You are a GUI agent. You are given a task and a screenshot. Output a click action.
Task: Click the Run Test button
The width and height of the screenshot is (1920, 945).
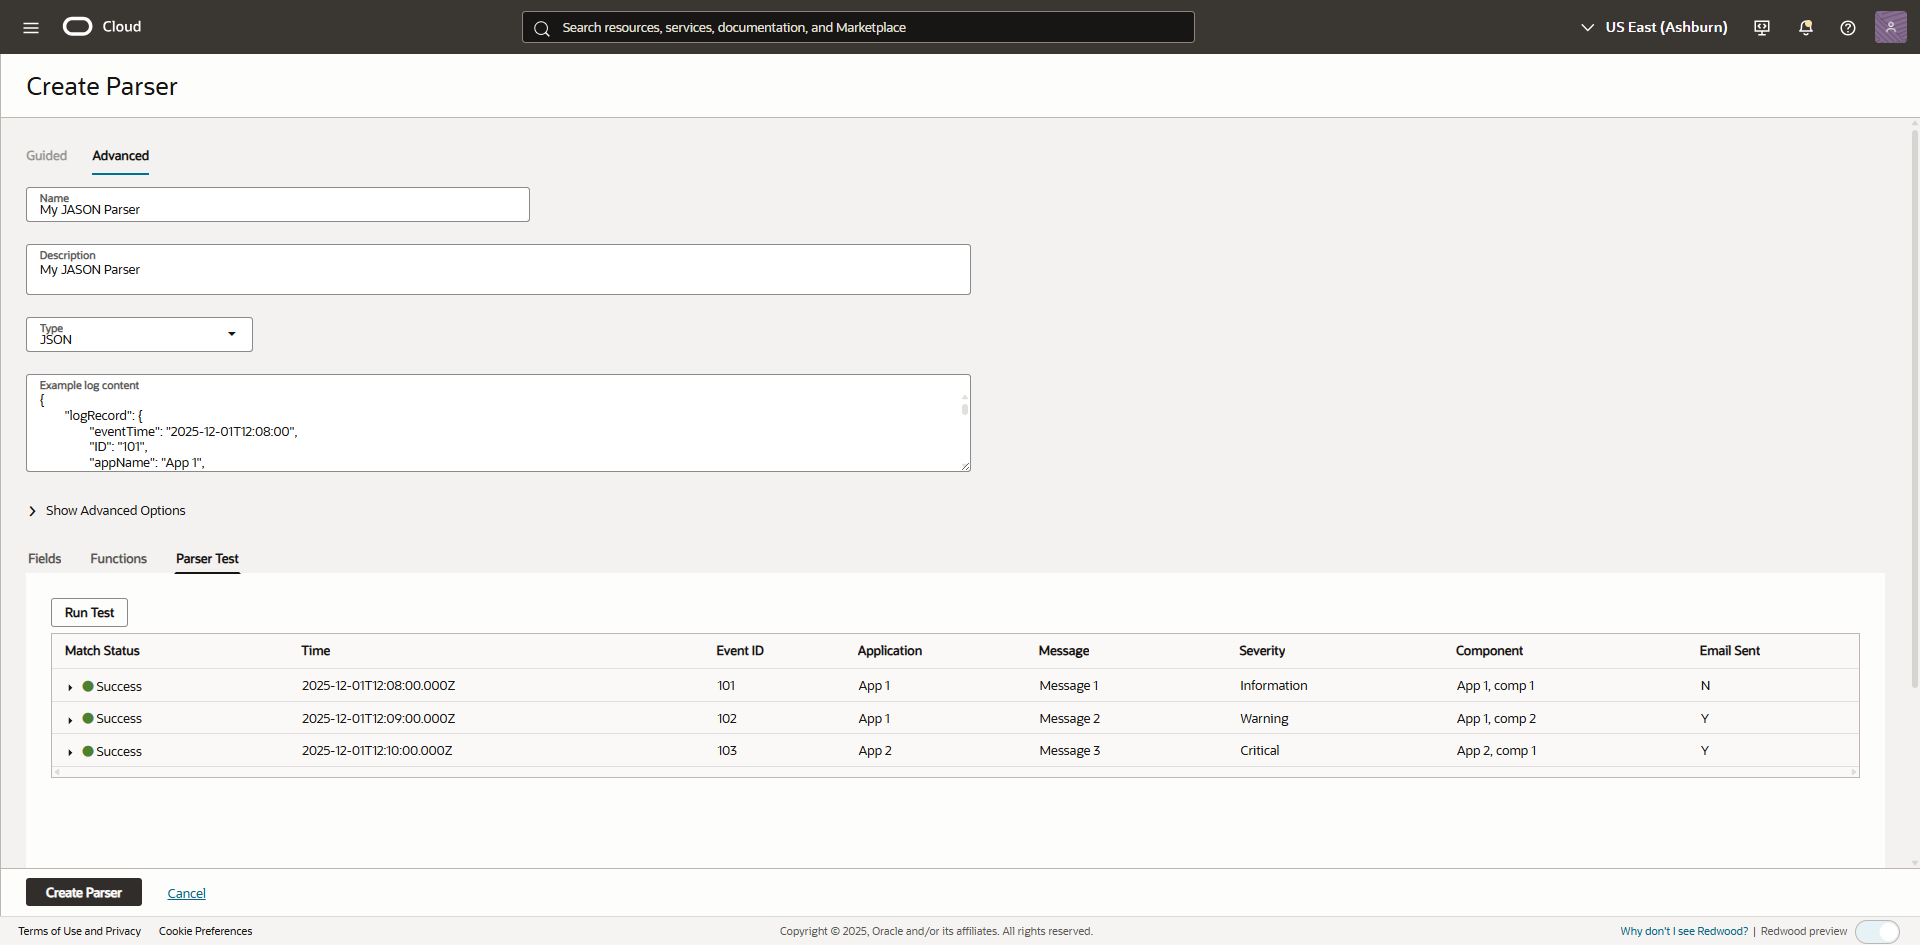[89, 612]
